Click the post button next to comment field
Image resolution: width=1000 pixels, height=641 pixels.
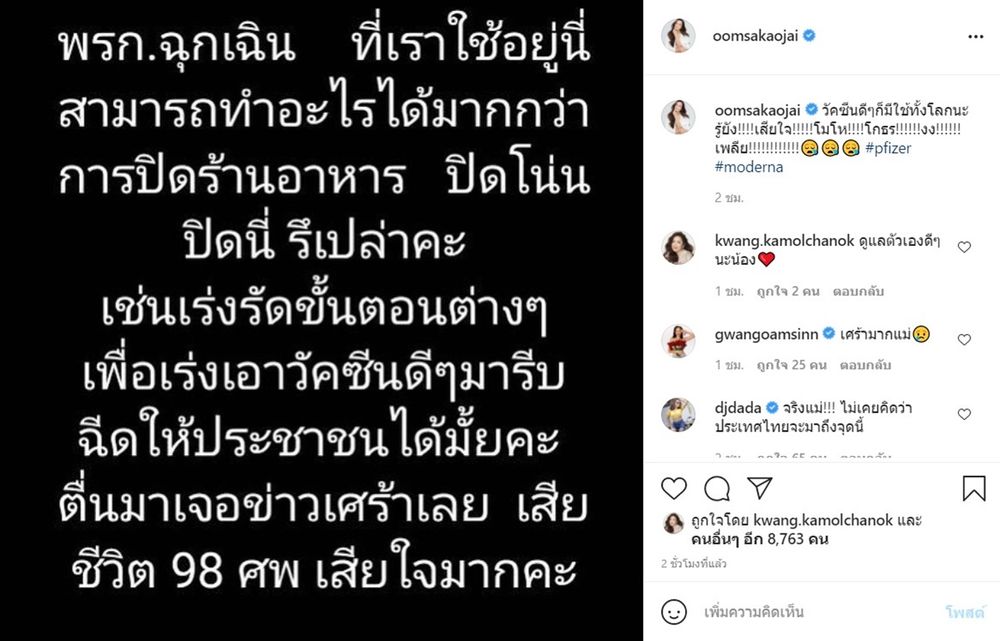coord(964,612)
